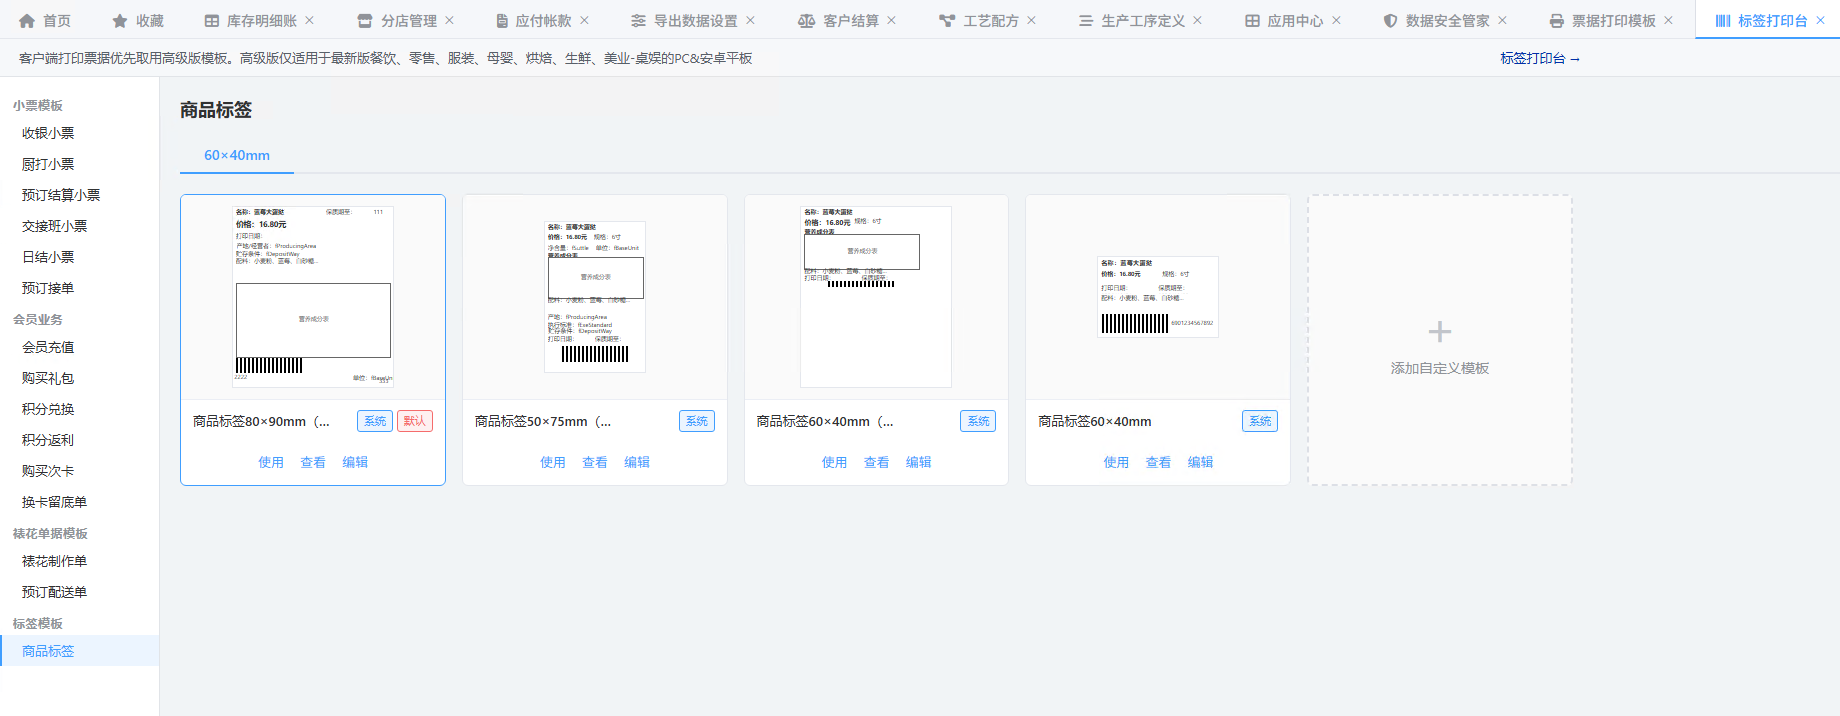Click 查看 for 商品标签80×90mm template
1840x716 pixels.
(x=313, y=462)
